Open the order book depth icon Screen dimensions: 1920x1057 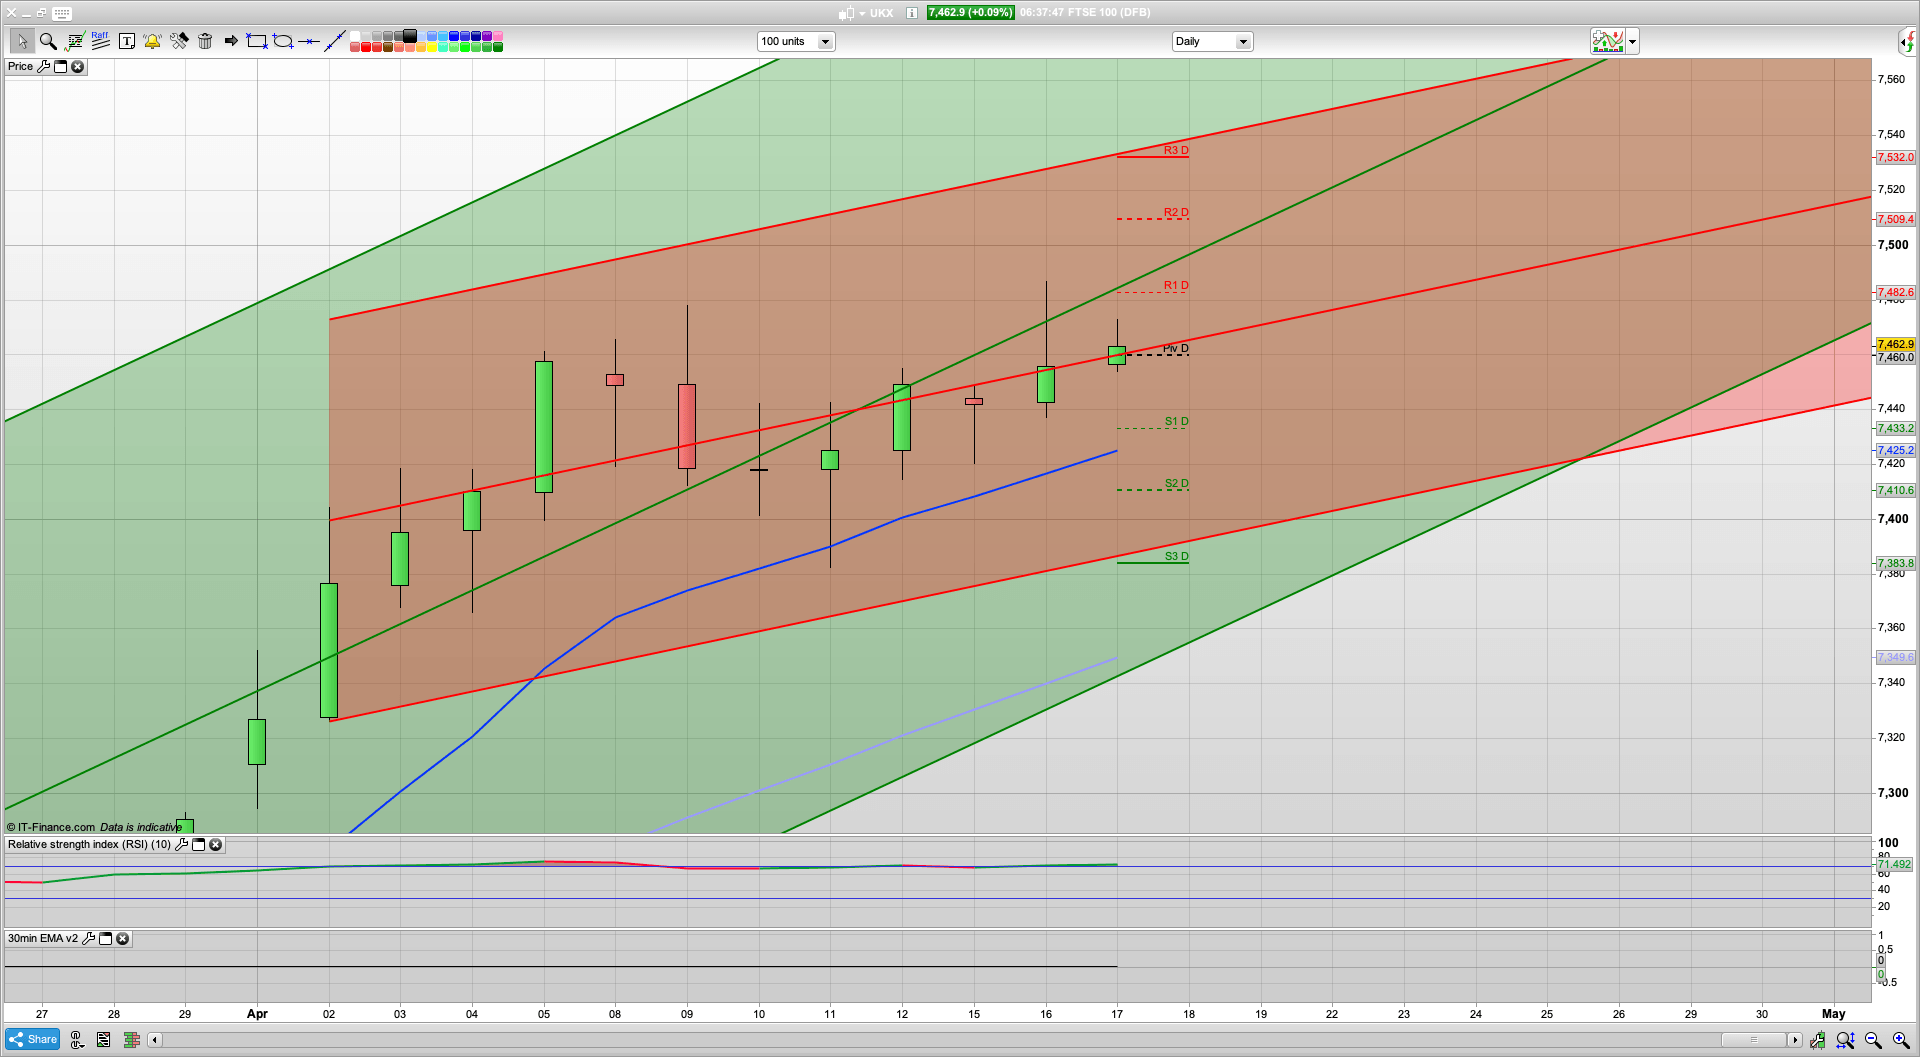[x=131, y=1040]
